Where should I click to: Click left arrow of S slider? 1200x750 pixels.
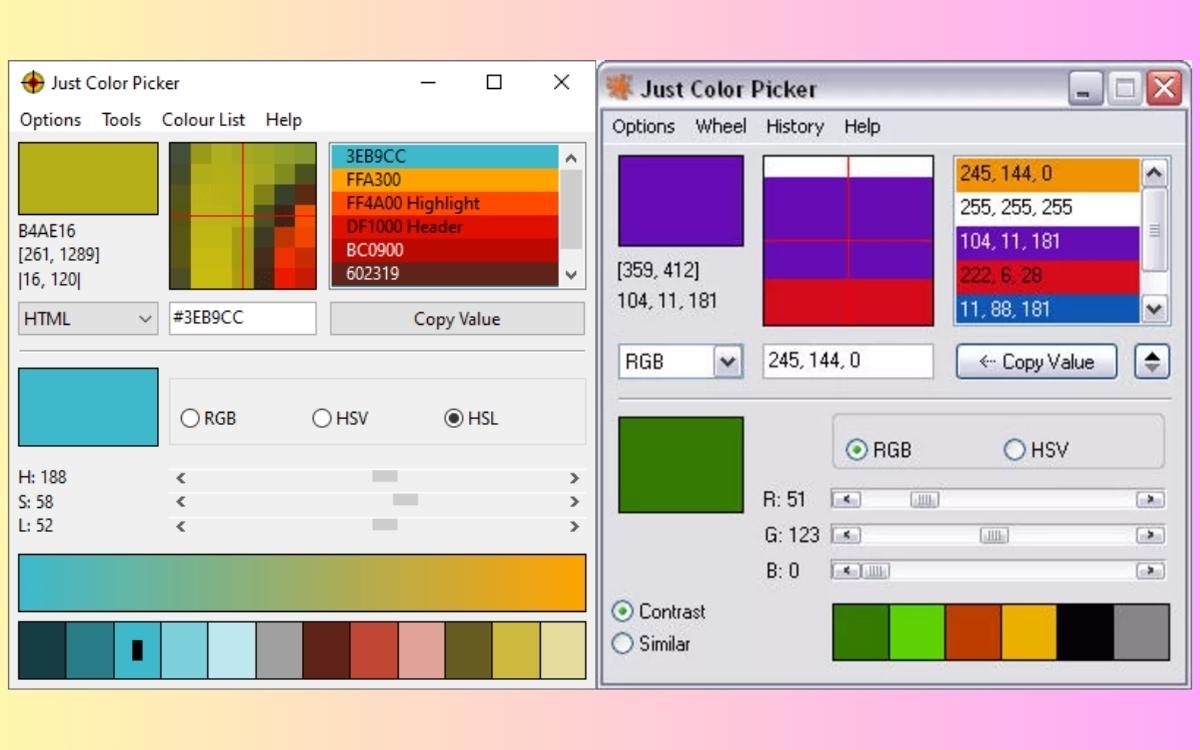click(x=181, y=502)
